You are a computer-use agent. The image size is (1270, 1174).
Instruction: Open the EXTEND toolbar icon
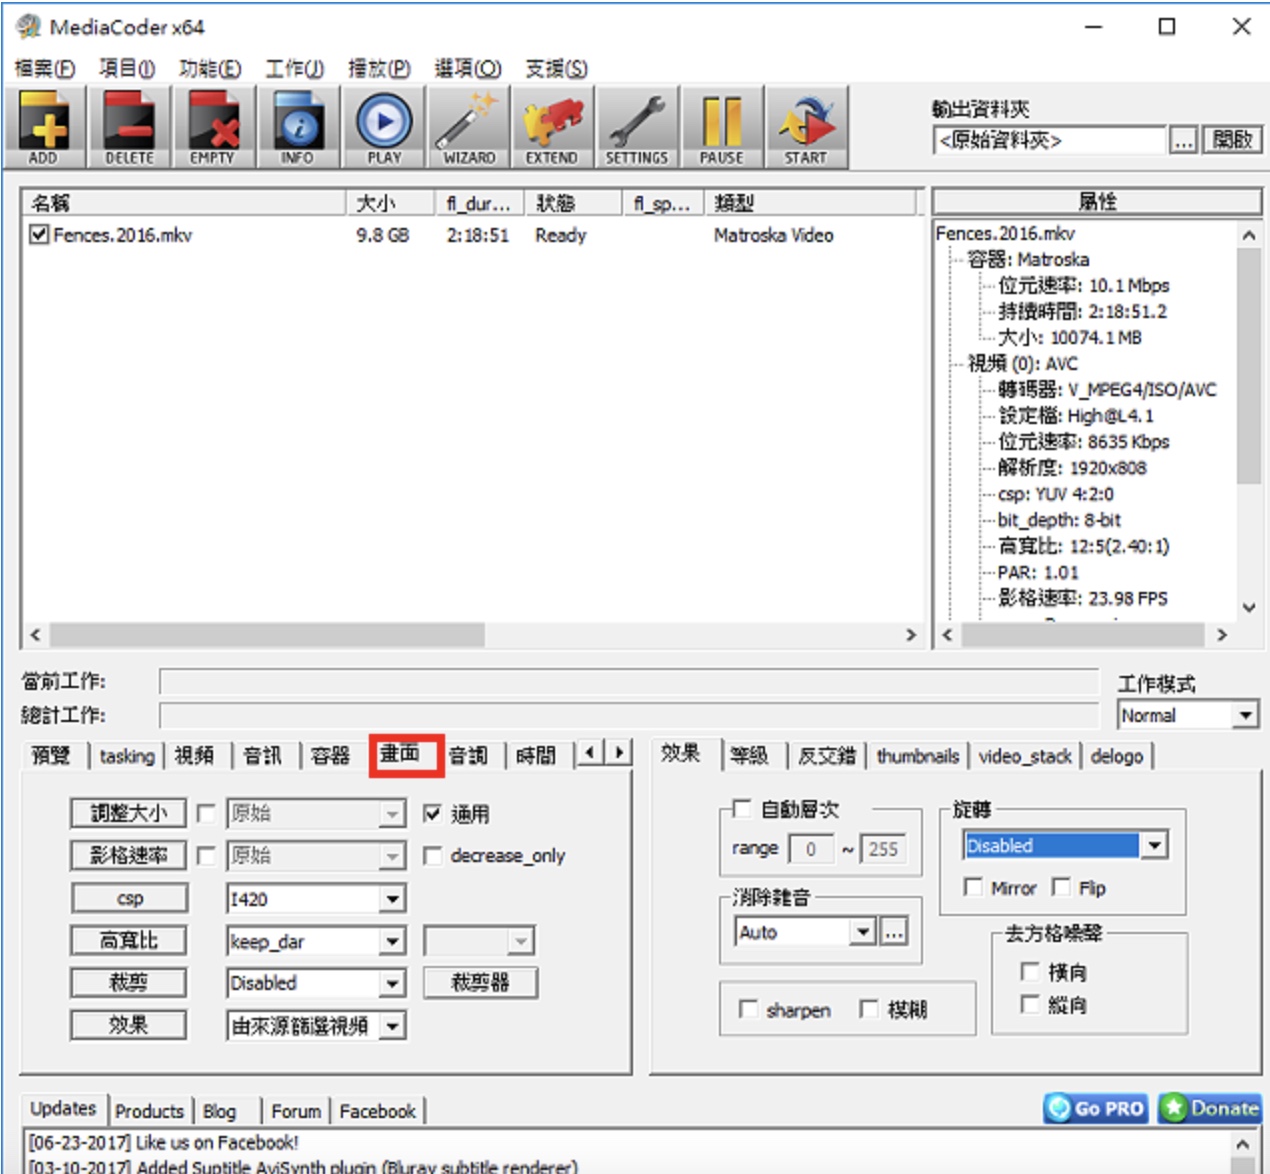[552, 127]
